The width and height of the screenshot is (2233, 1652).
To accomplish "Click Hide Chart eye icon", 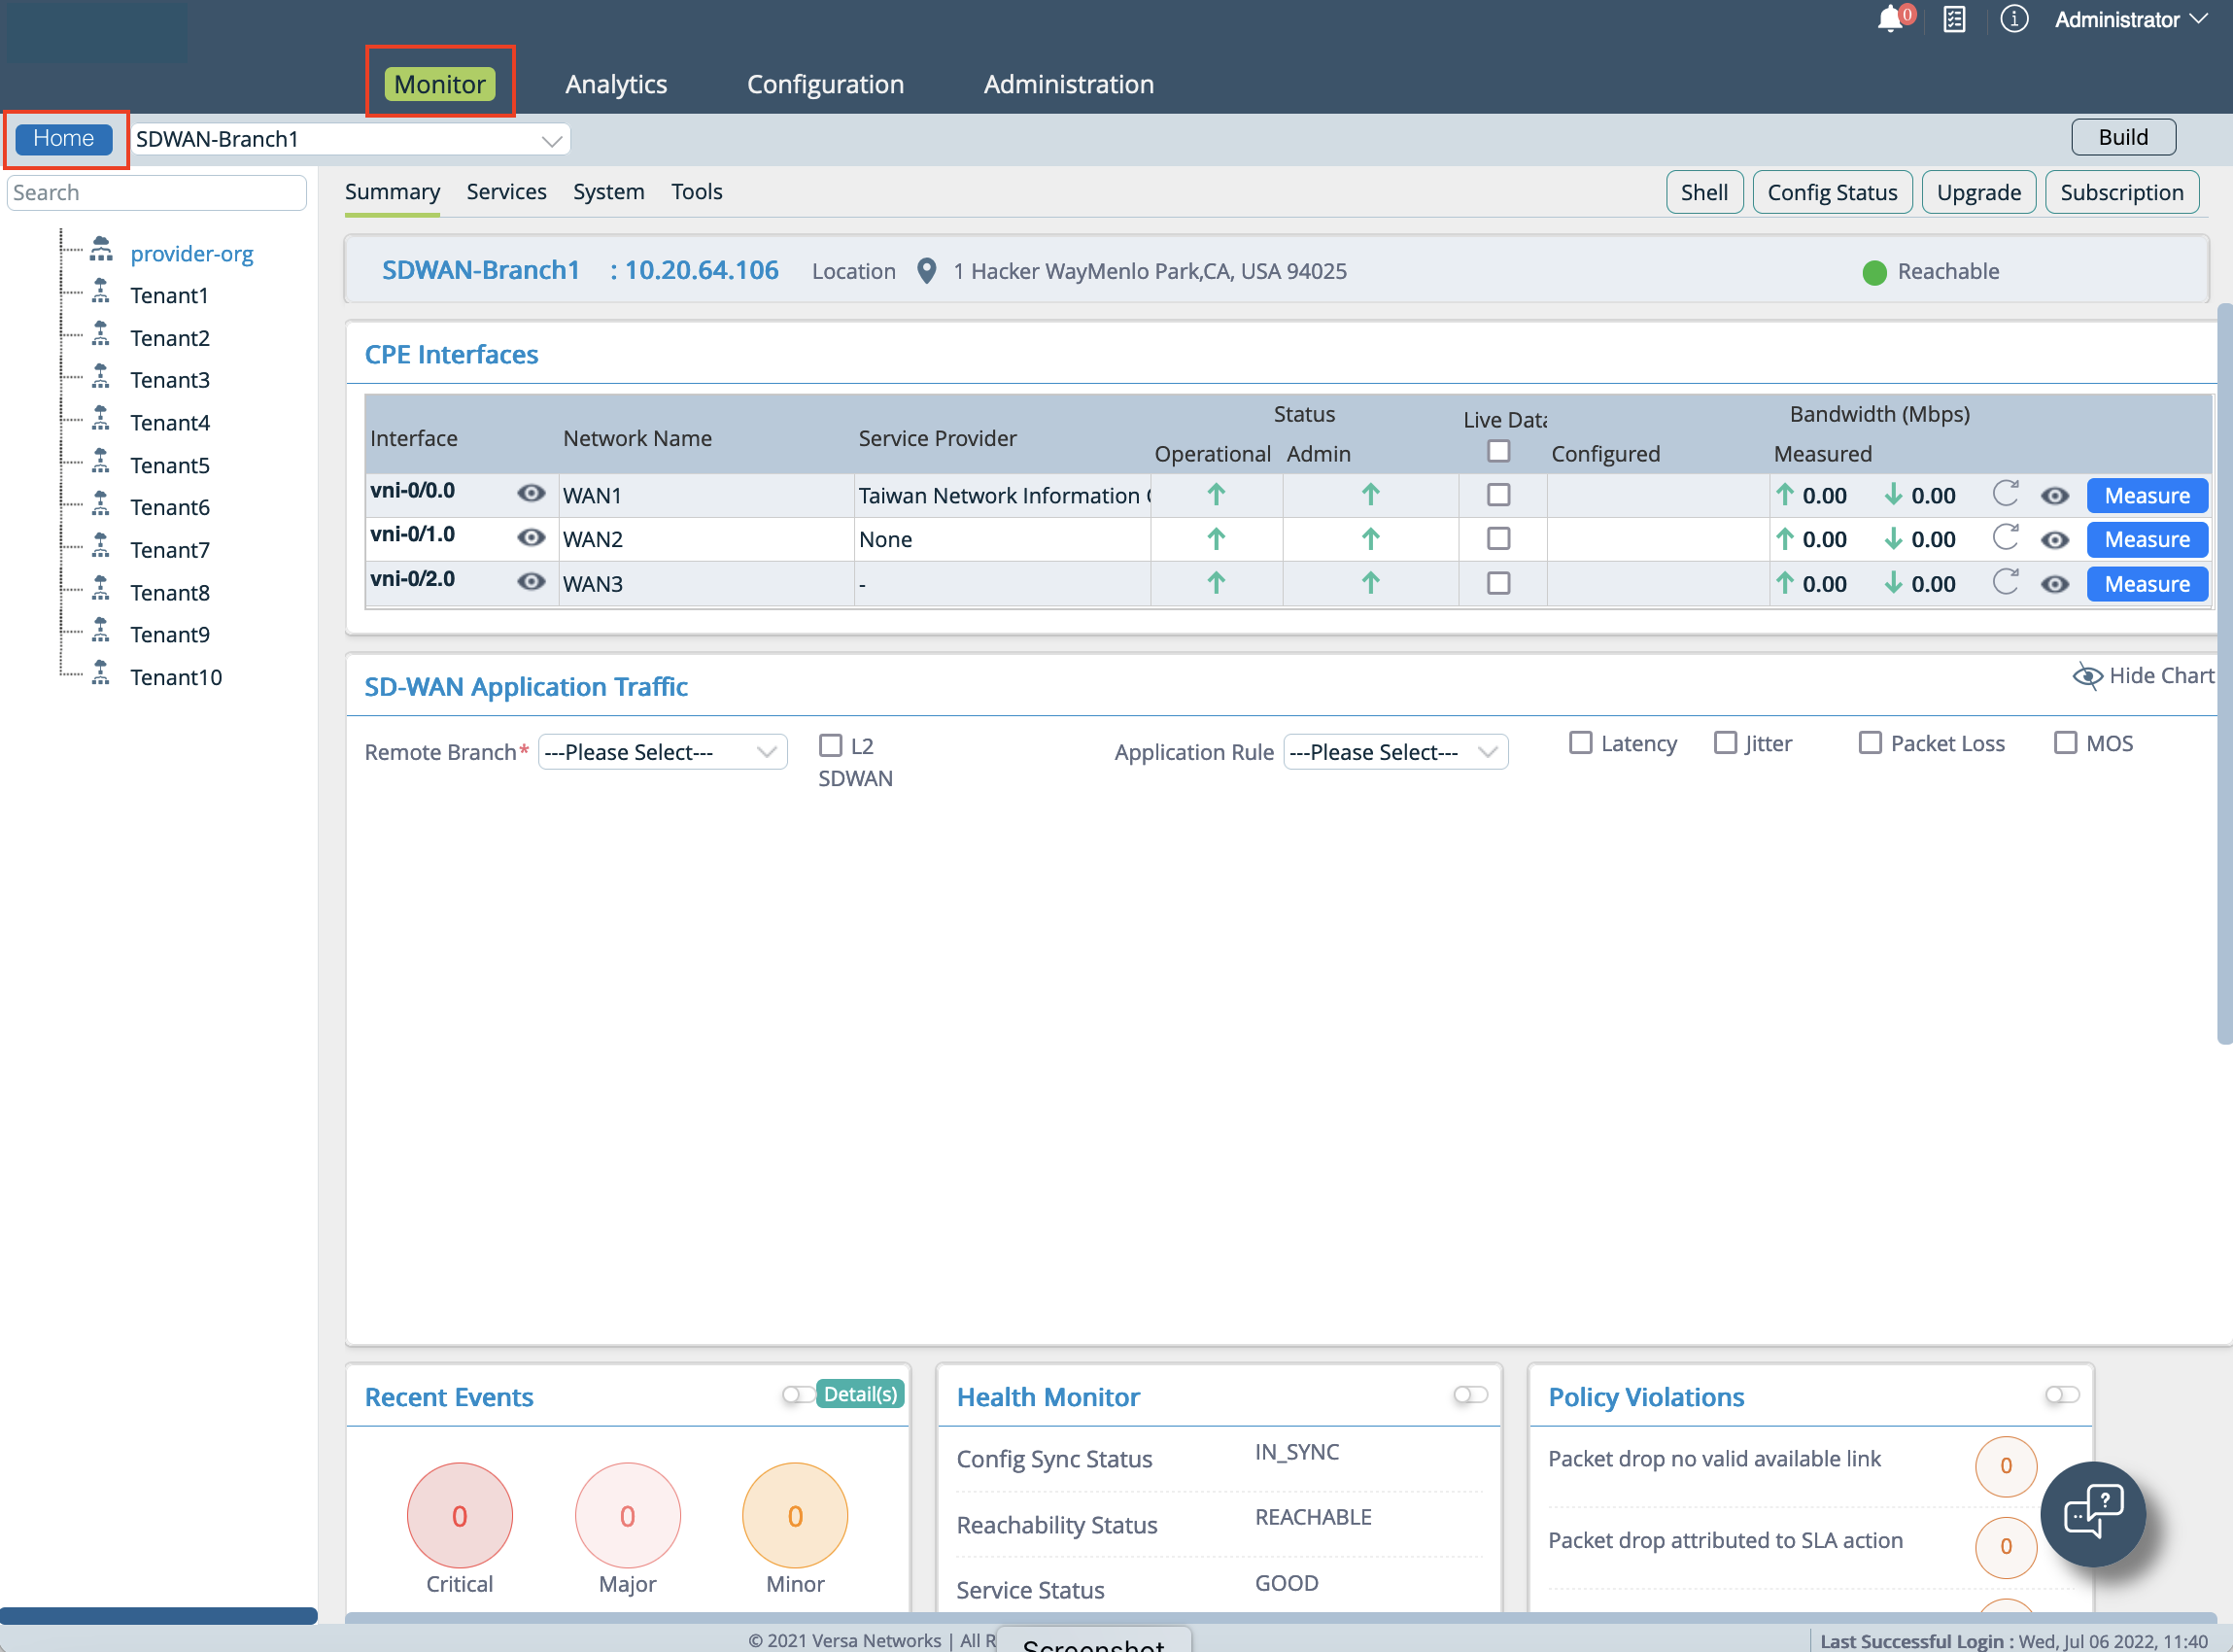I will tap(2086, 676).
